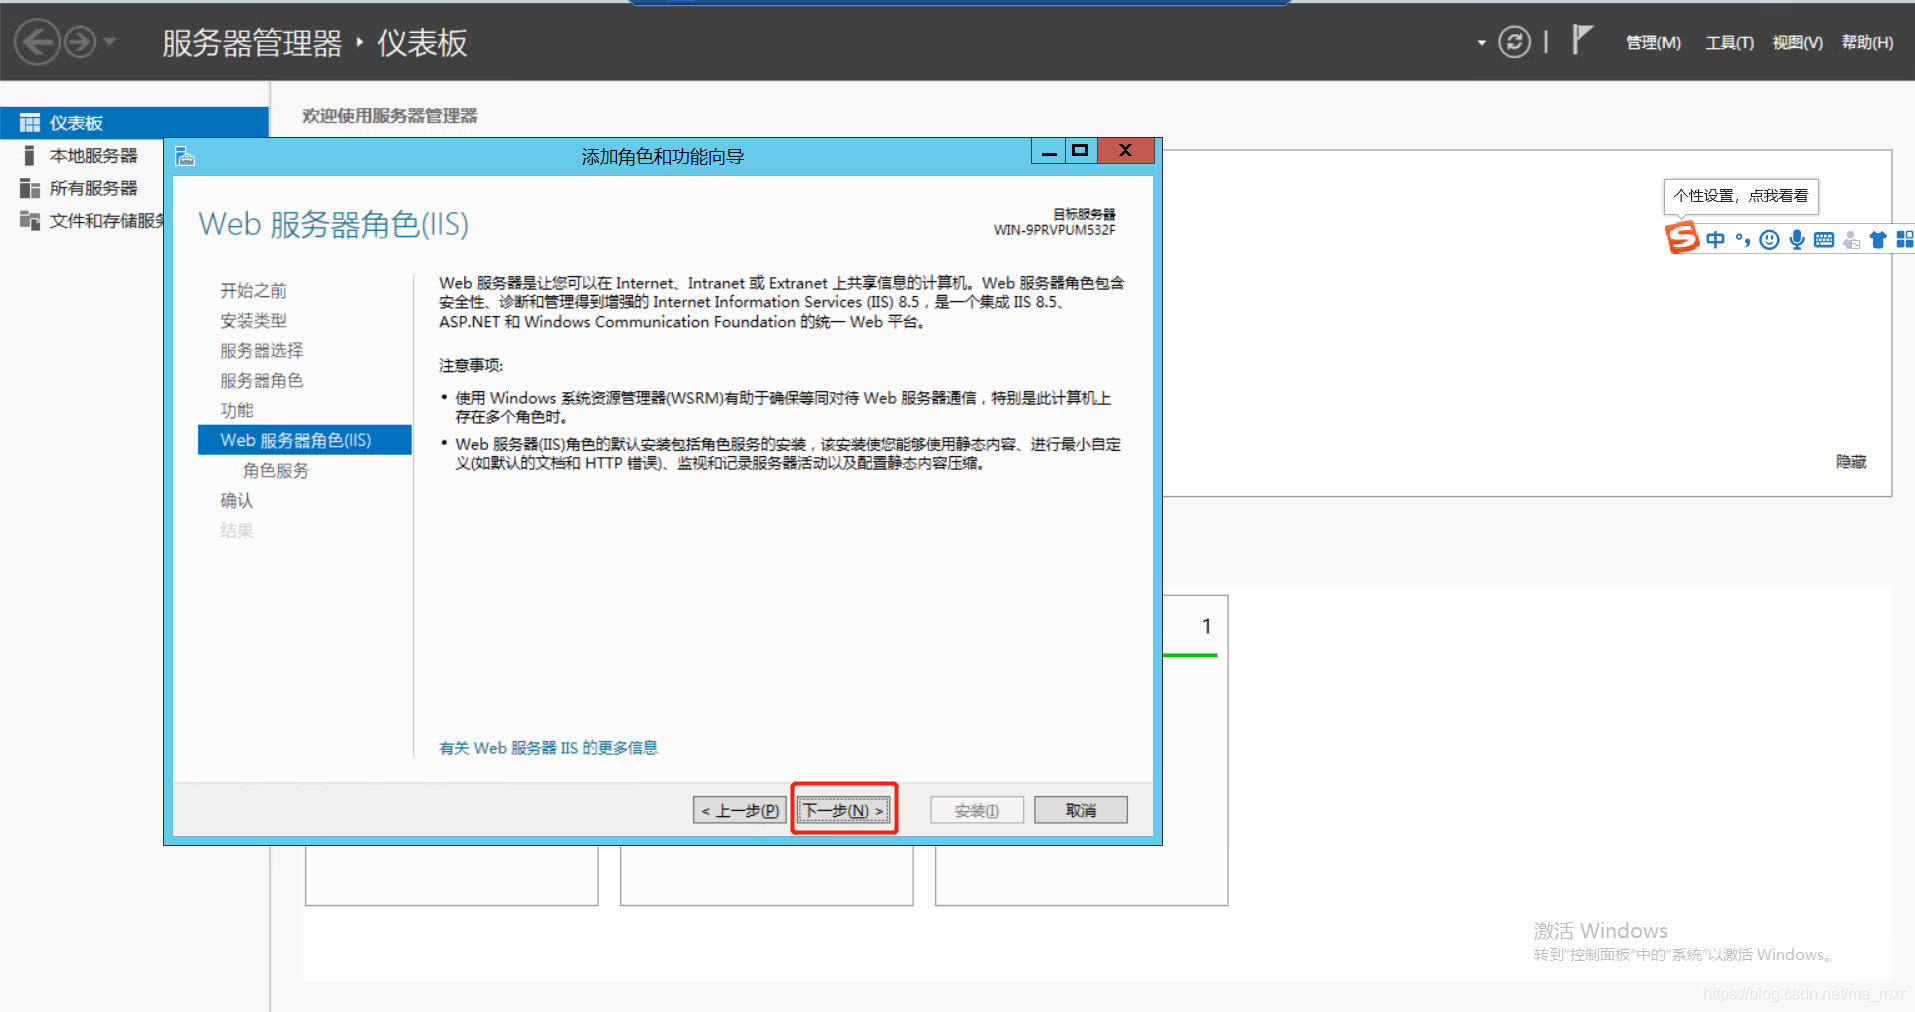This screenshot has height=1012, width=1915.
Task: Click the 本地服务器 server icon
Action: (x=30, y=156)
